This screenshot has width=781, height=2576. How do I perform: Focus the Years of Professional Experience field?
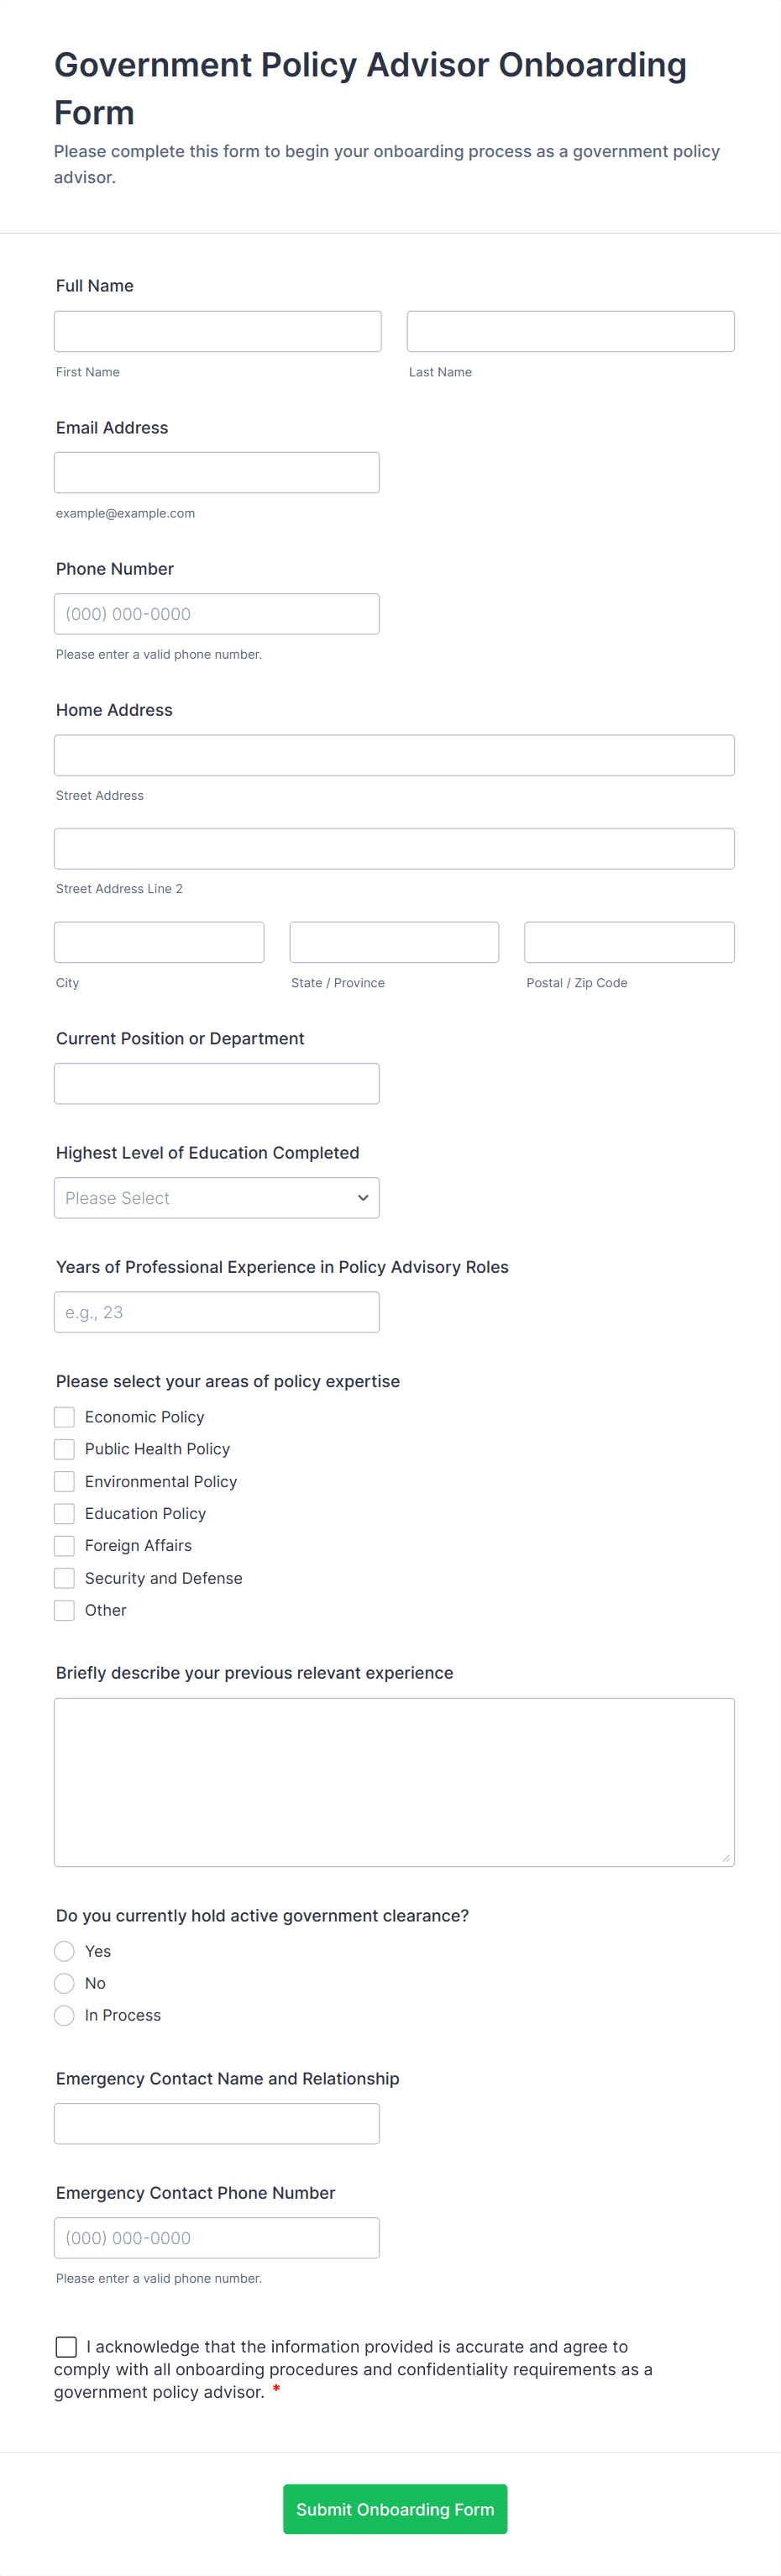click(216, 1311)
